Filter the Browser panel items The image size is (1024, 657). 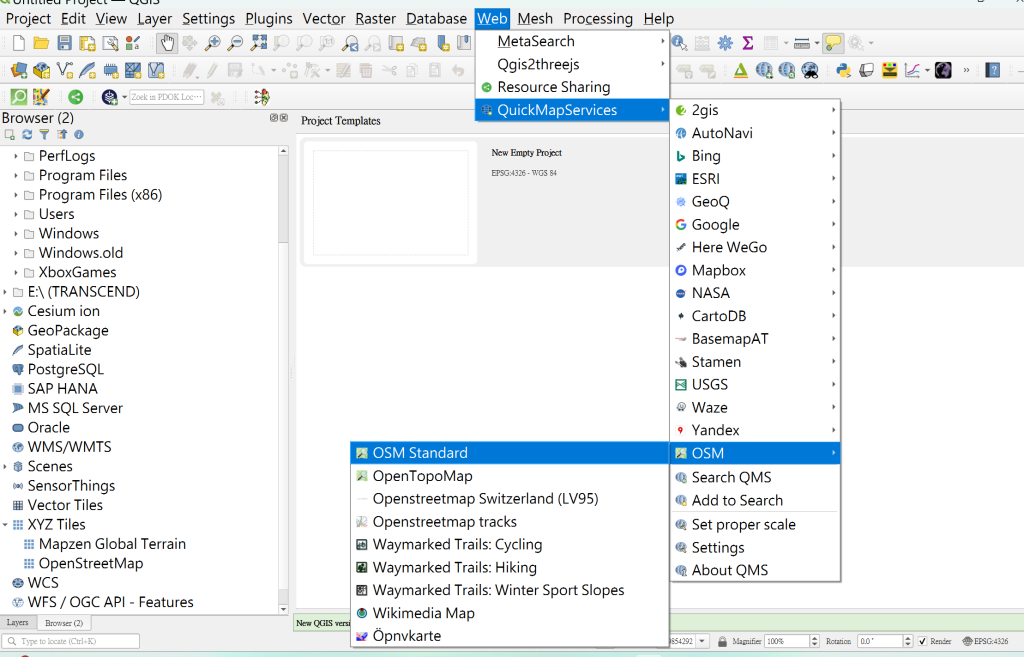[x=44, y=135]
